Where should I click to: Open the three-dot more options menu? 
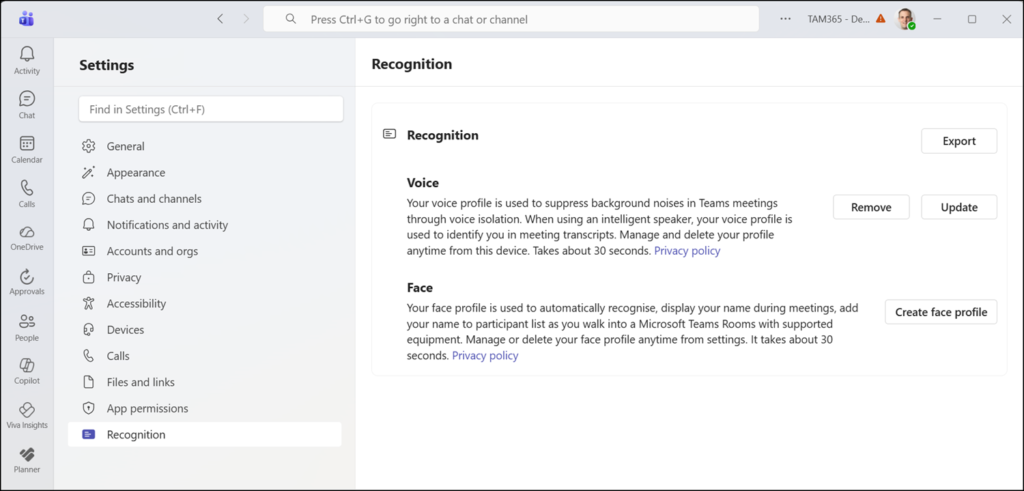[x=786, y=19]
